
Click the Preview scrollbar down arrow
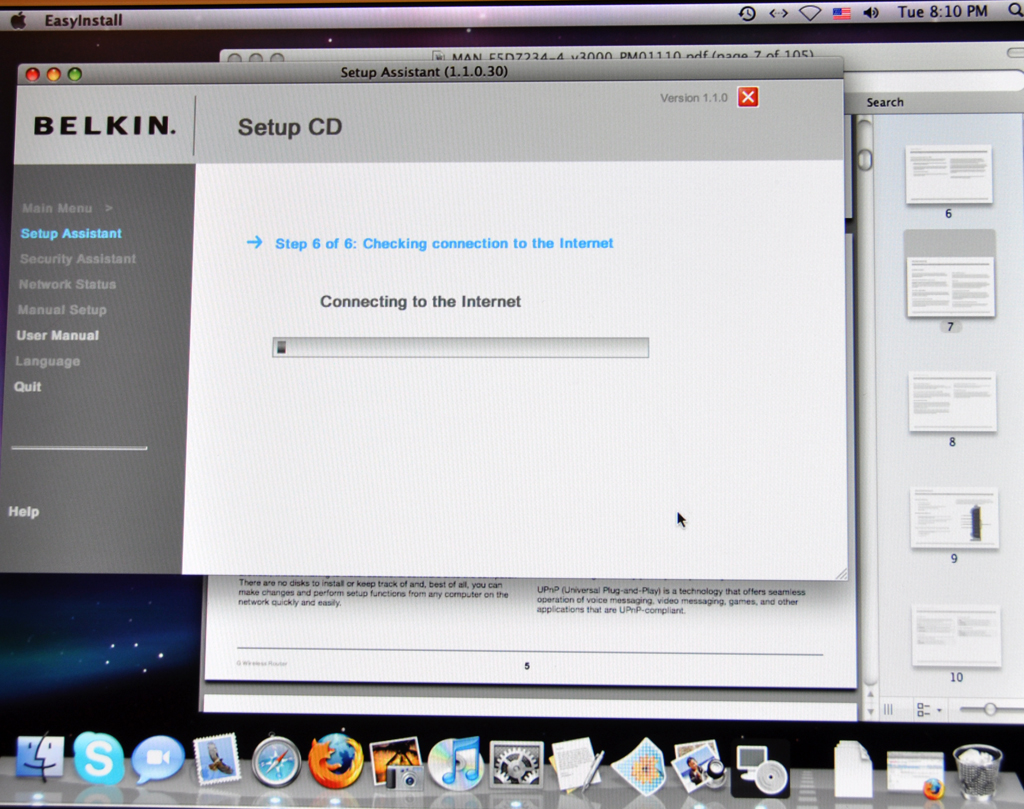[870, 710]
